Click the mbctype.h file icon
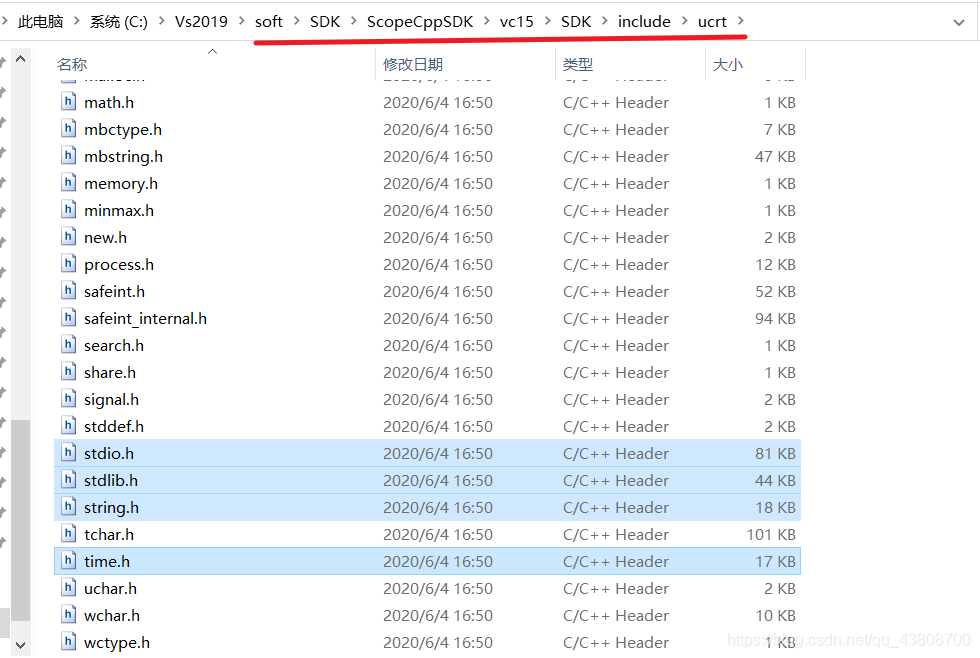Viewport: 980px width, 658px height. click(x=69, y=129)
